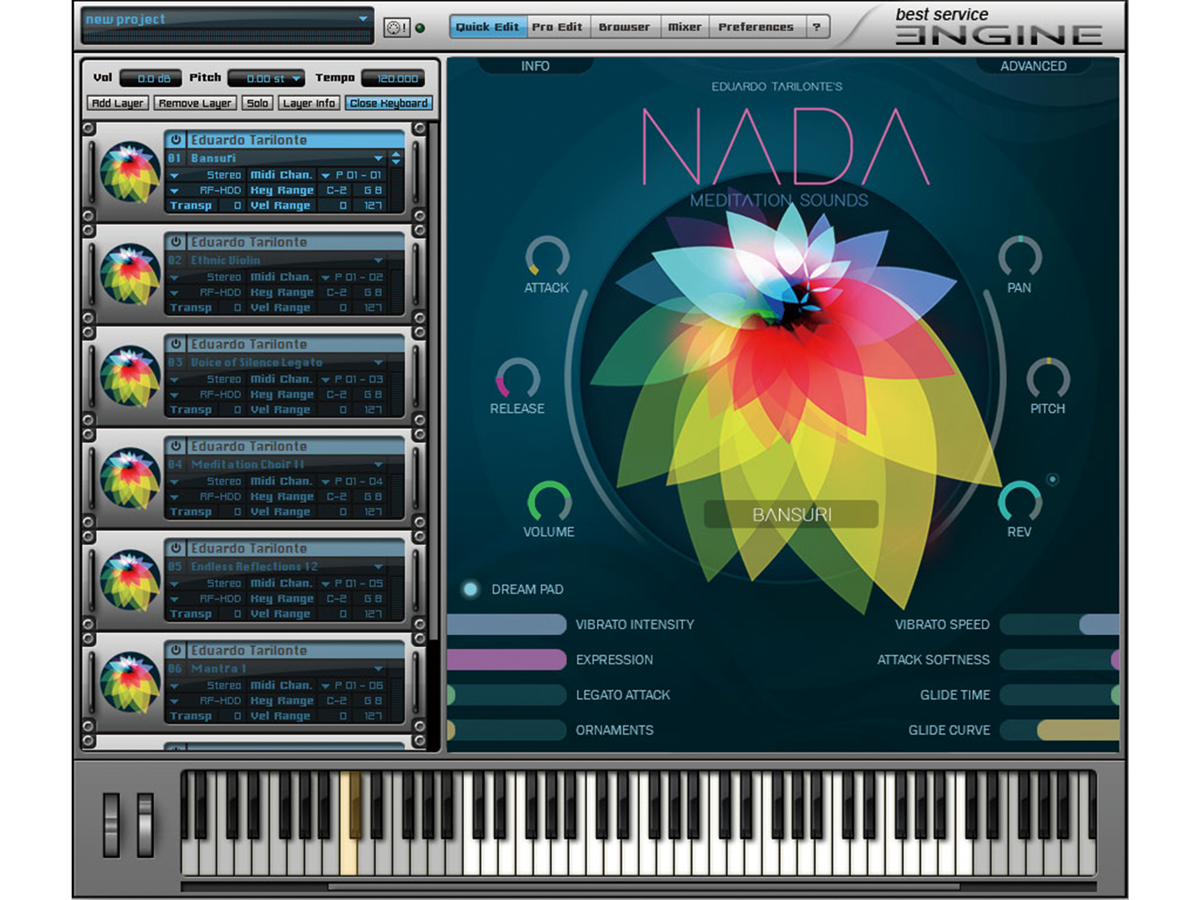Open the help question mark button
1200x900 pixels.
pos(816,27)
